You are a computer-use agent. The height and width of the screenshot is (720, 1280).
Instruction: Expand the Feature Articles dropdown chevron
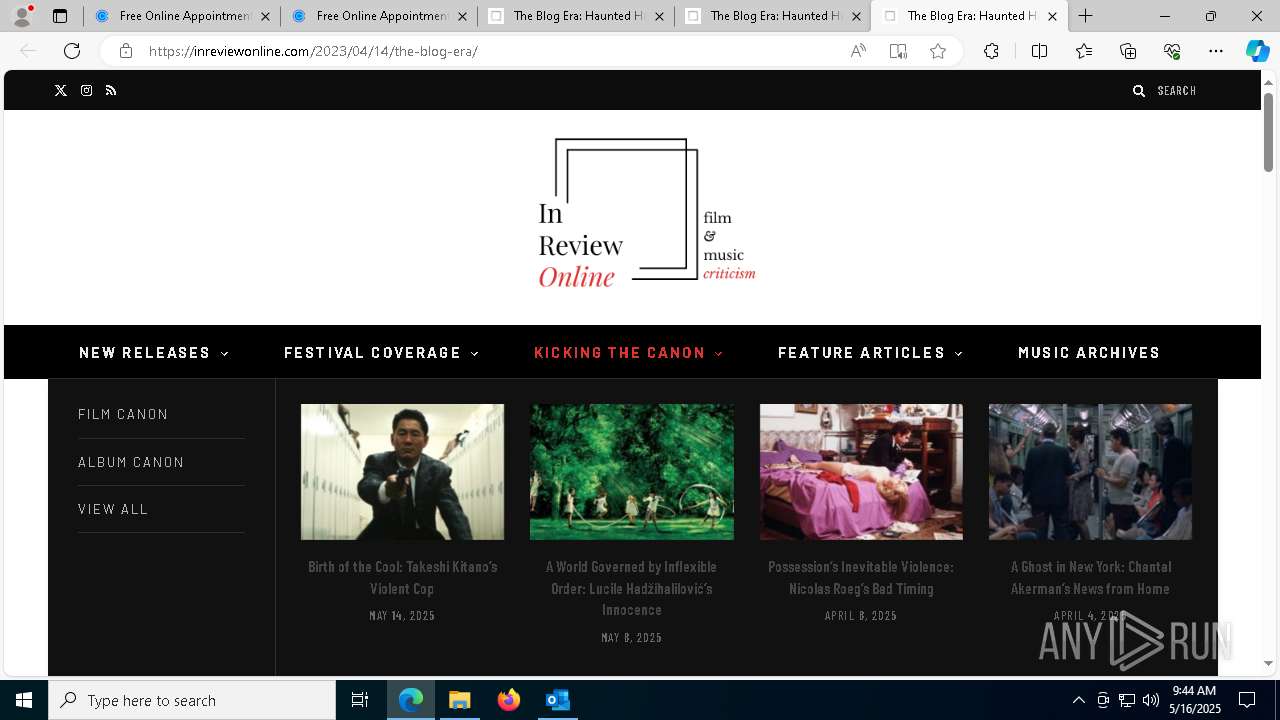[959, 353]
